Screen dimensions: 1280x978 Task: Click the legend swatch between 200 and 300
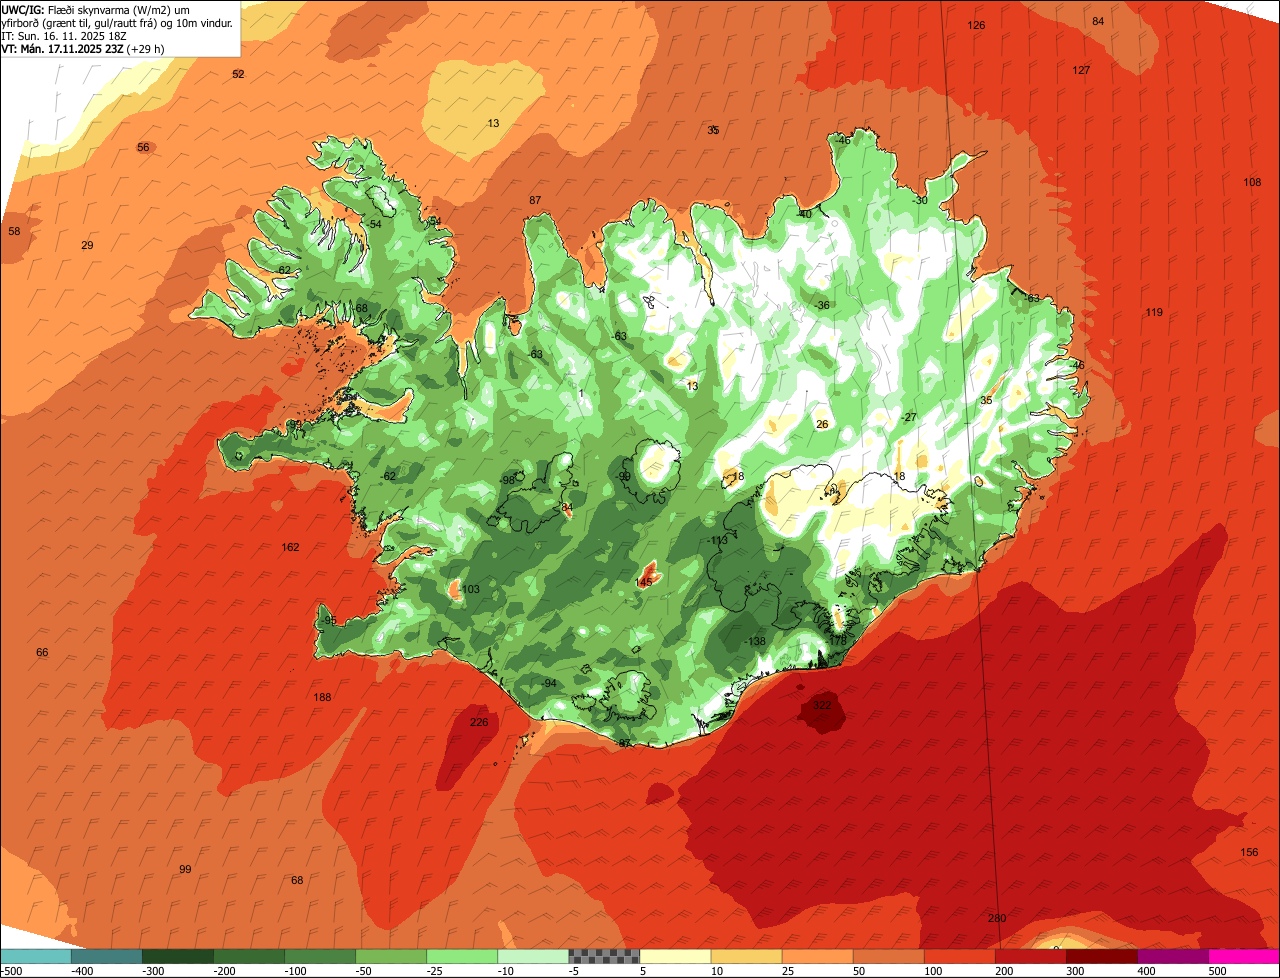tap(1029, 956)
